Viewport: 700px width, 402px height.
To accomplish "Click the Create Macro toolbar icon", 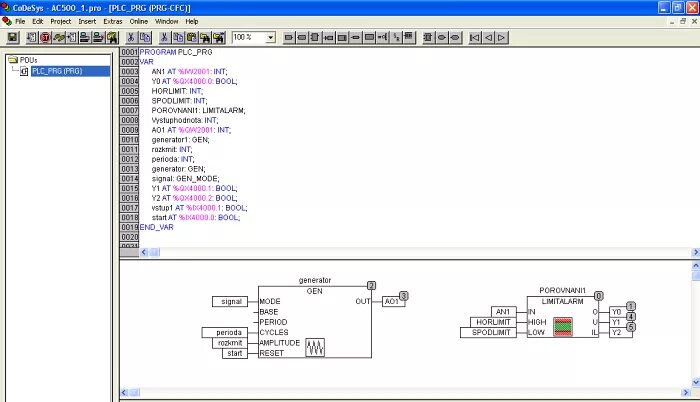I will pyautogui.click(x=428, y=38).
